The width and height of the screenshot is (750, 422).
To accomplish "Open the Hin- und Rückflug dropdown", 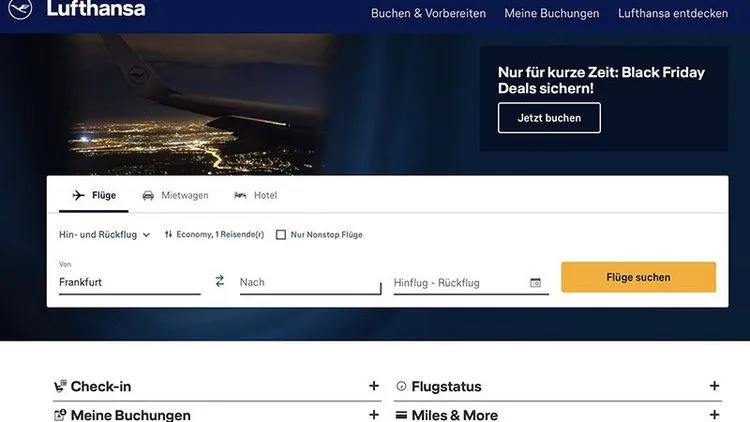I will (104, 234).
